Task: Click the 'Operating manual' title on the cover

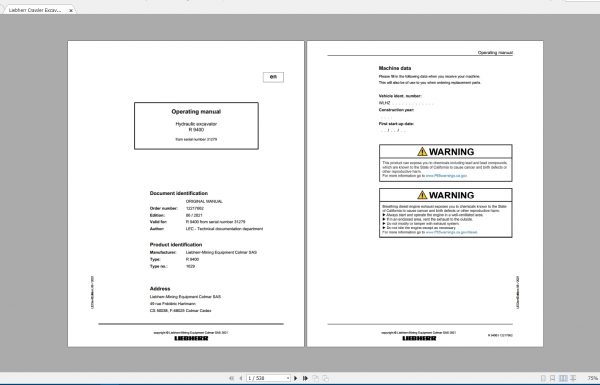Action: 196,112
